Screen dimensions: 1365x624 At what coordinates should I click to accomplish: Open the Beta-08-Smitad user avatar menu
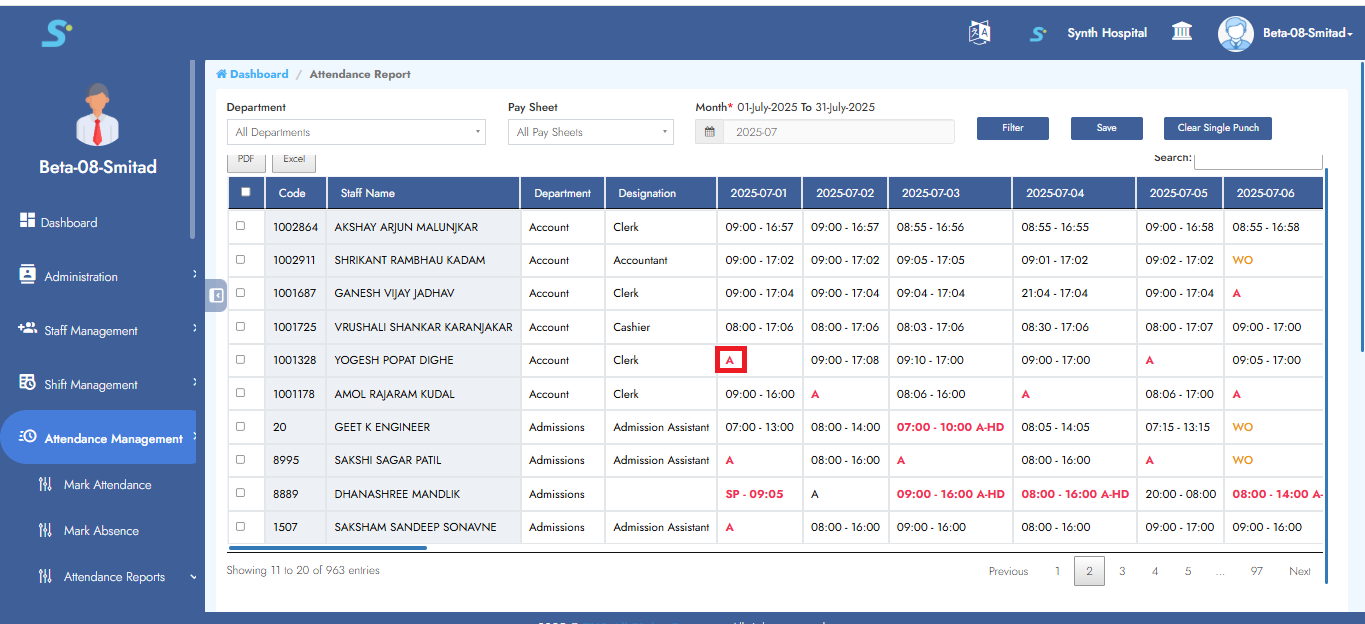point(1235,33)
